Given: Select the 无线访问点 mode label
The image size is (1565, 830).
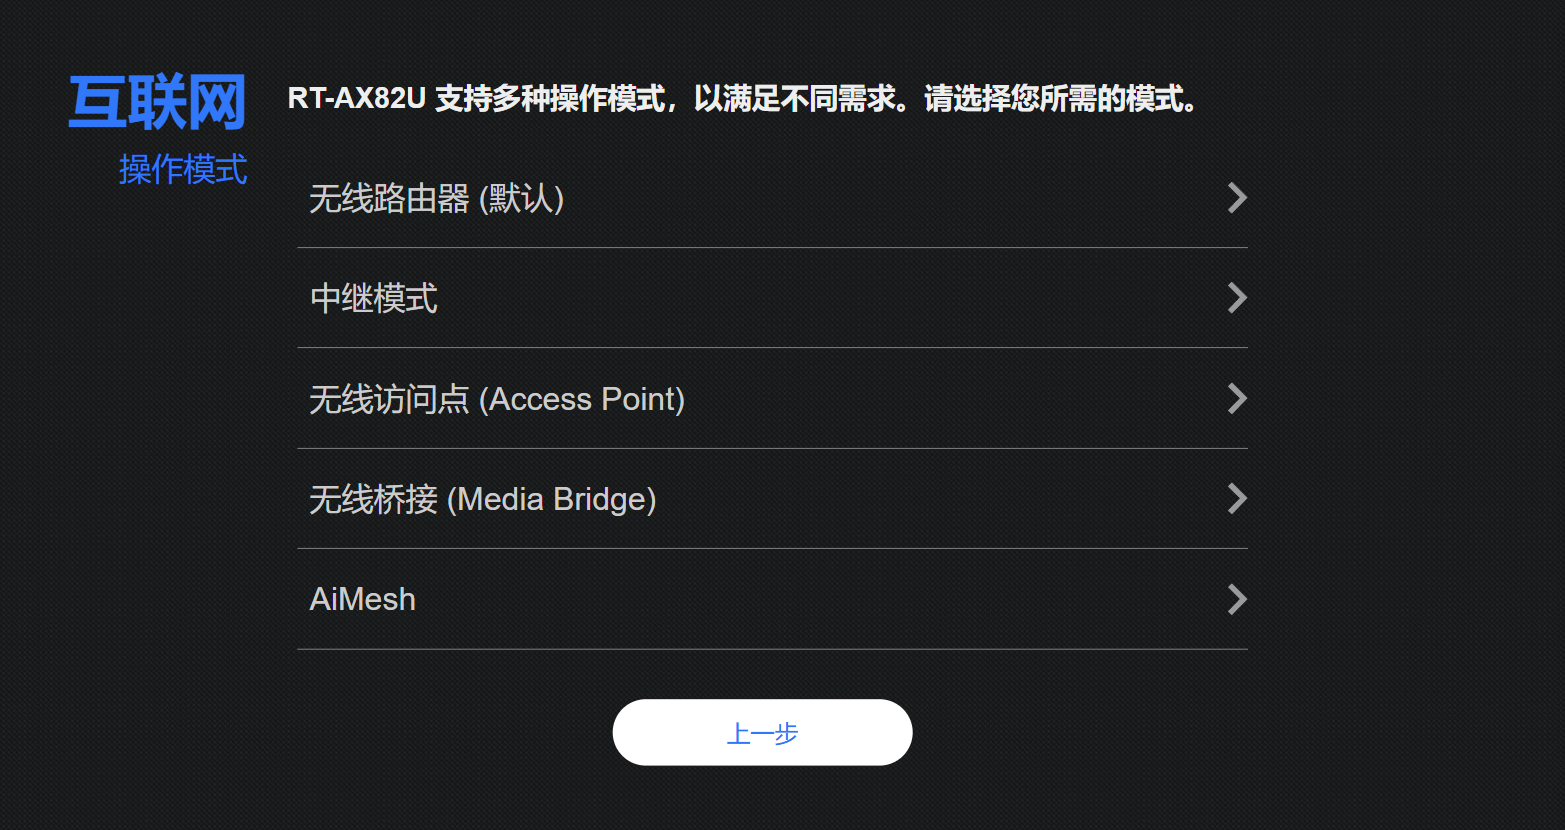Looking at the screenshot, I should click(x=389, y=399).
